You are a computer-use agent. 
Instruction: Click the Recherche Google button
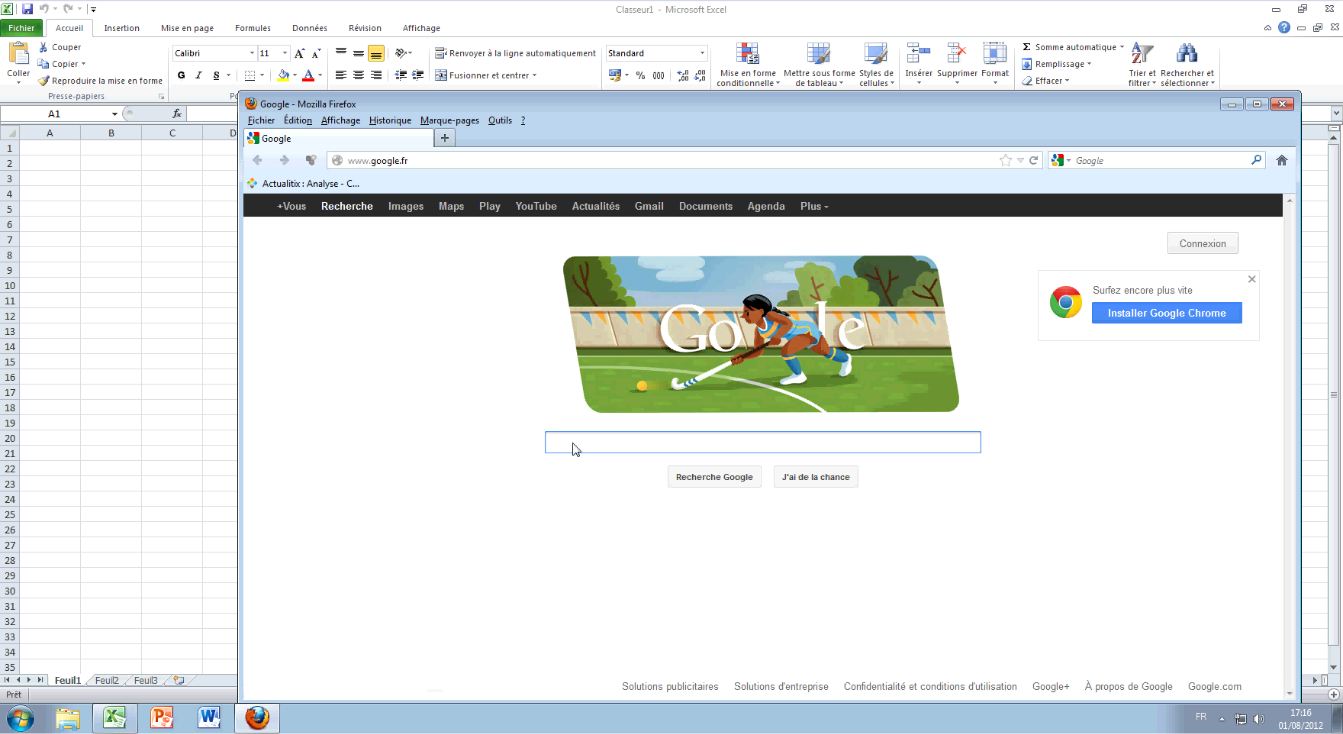[714, 477]
